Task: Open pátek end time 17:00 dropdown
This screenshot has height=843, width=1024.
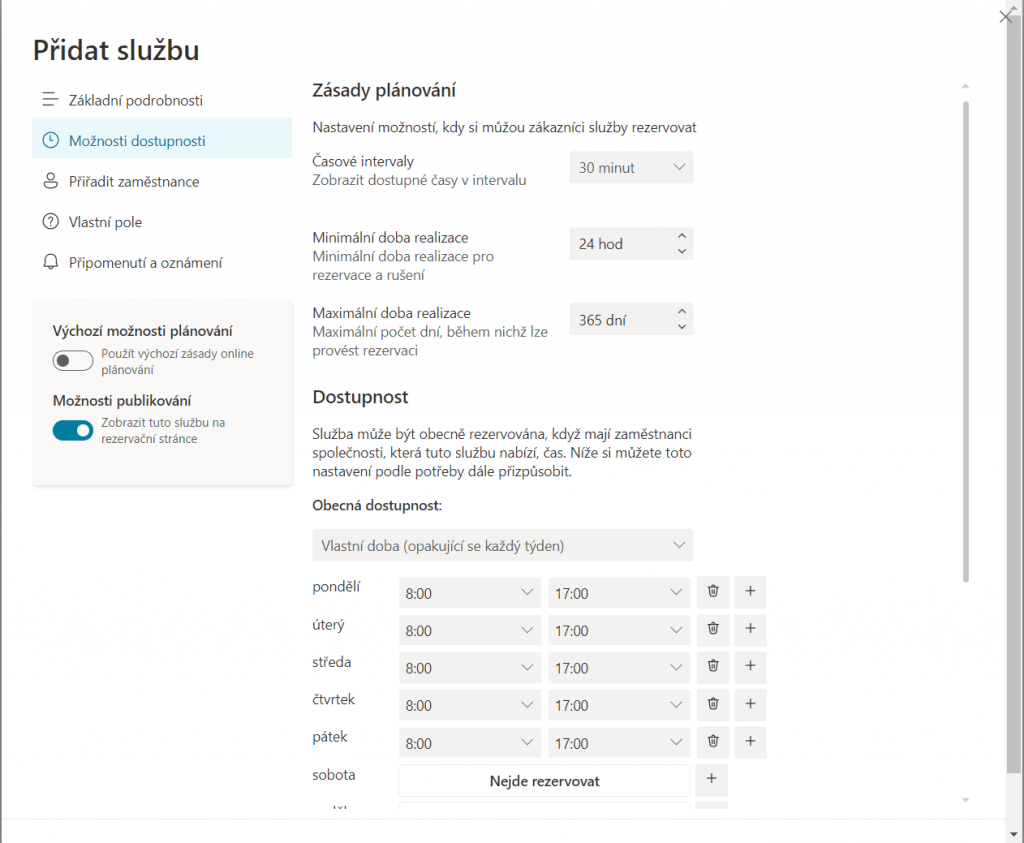Action: point(619,743)
